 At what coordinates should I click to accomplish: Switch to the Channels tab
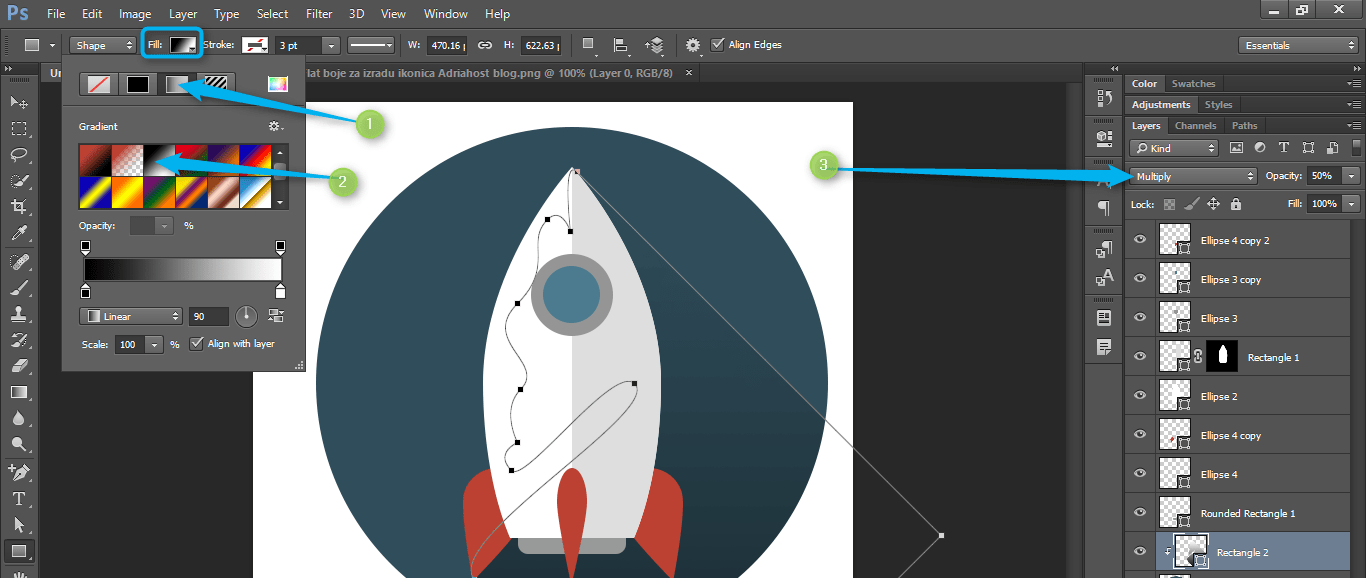click(x=1195, y=126)
